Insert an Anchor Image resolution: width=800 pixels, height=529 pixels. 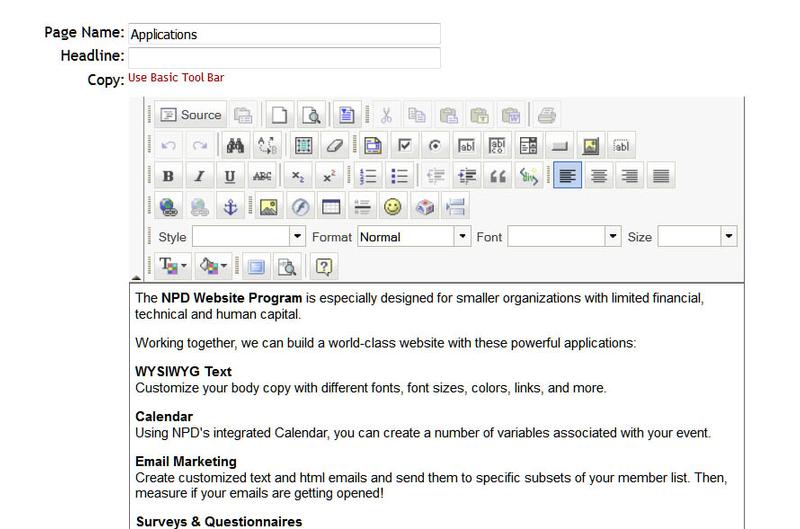coord(231,207)
